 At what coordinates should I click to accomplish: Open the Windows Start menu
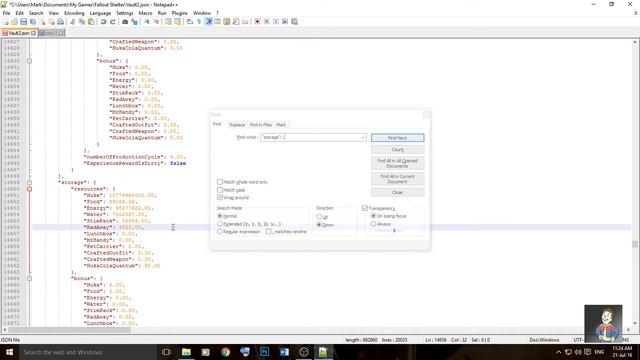(x=9, y=352)
